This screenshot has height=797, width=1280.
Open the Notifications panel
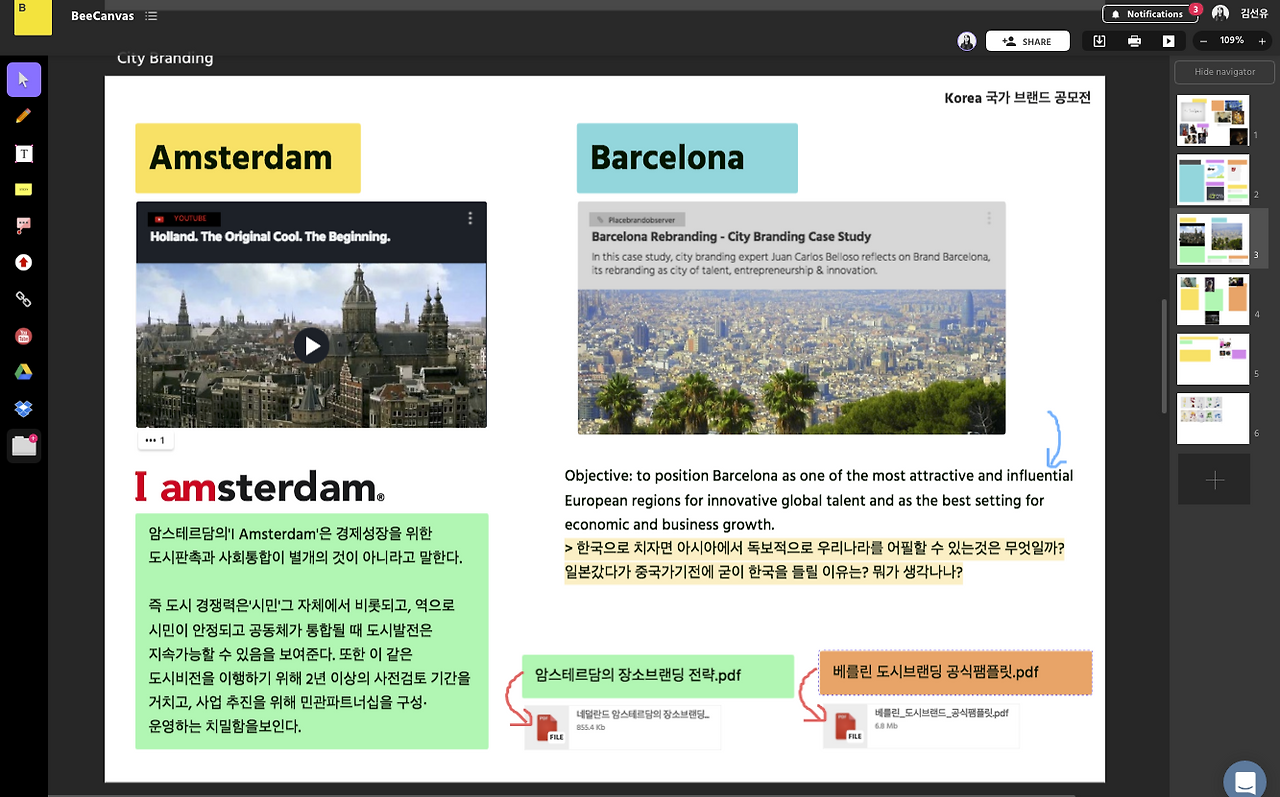click(1148, 14)
